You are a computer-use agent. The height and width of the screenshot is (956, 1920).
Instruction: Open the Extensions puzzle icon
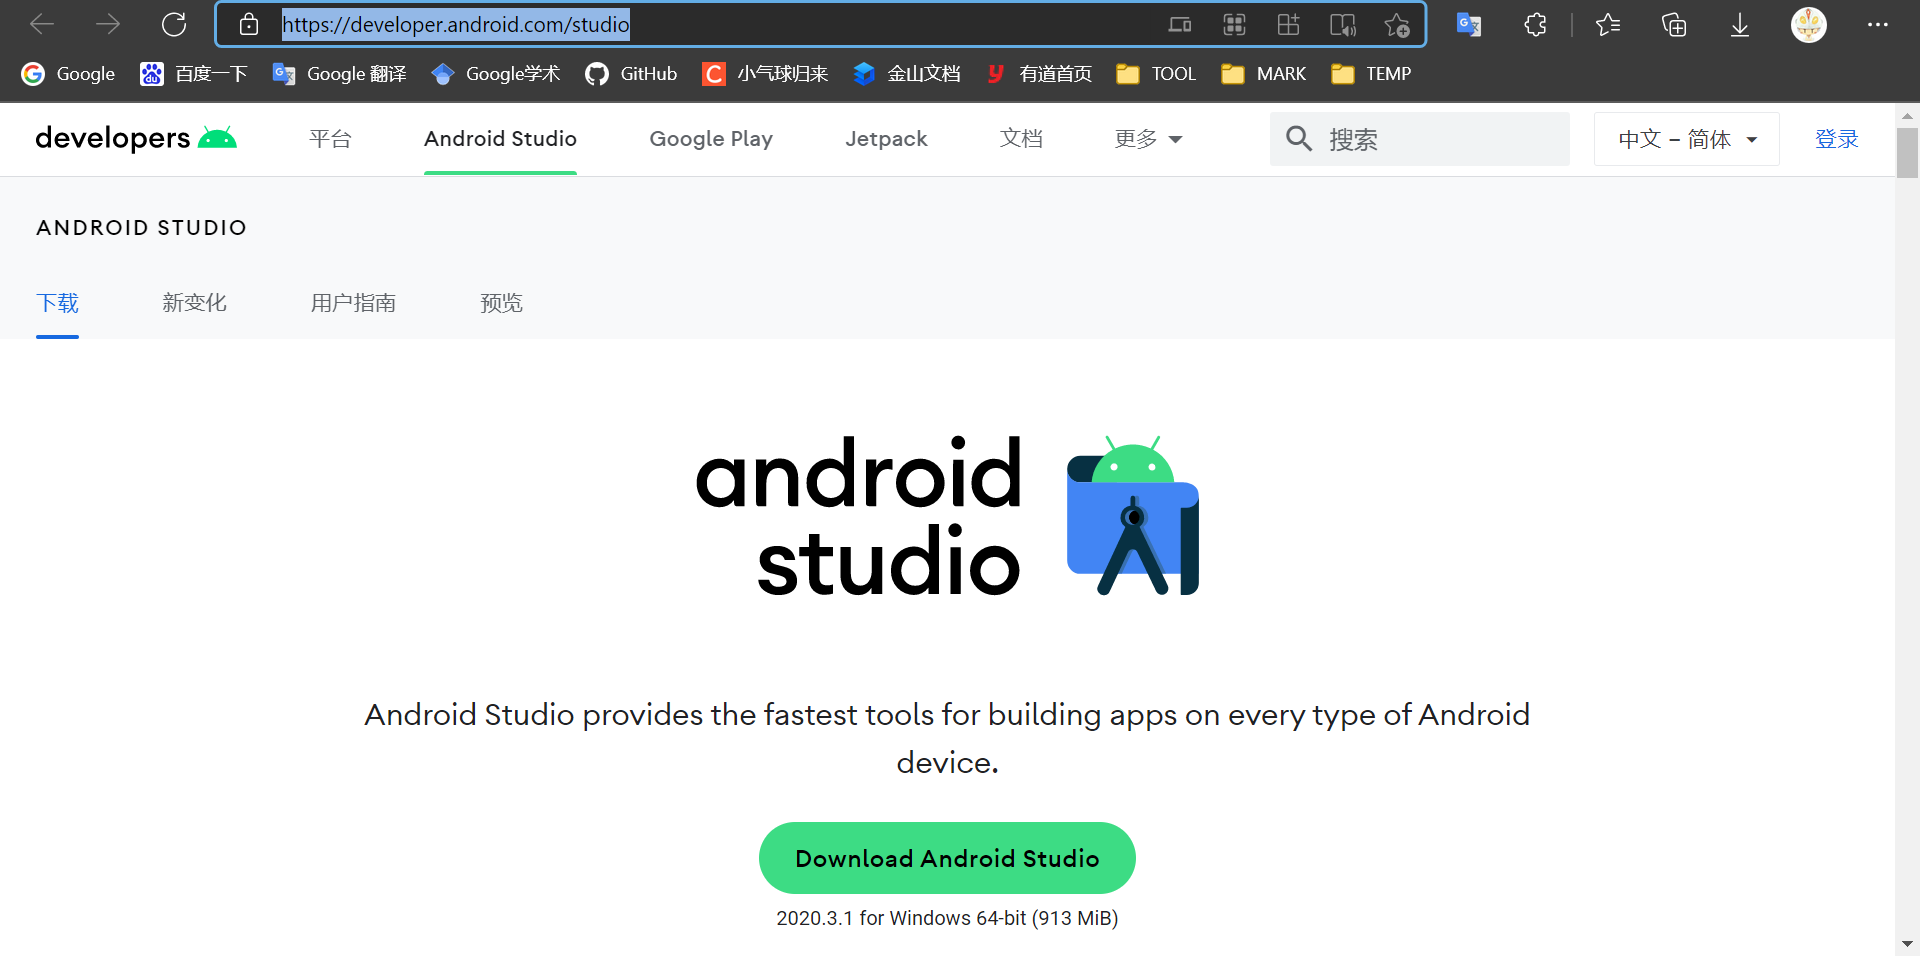[1536, 24]
